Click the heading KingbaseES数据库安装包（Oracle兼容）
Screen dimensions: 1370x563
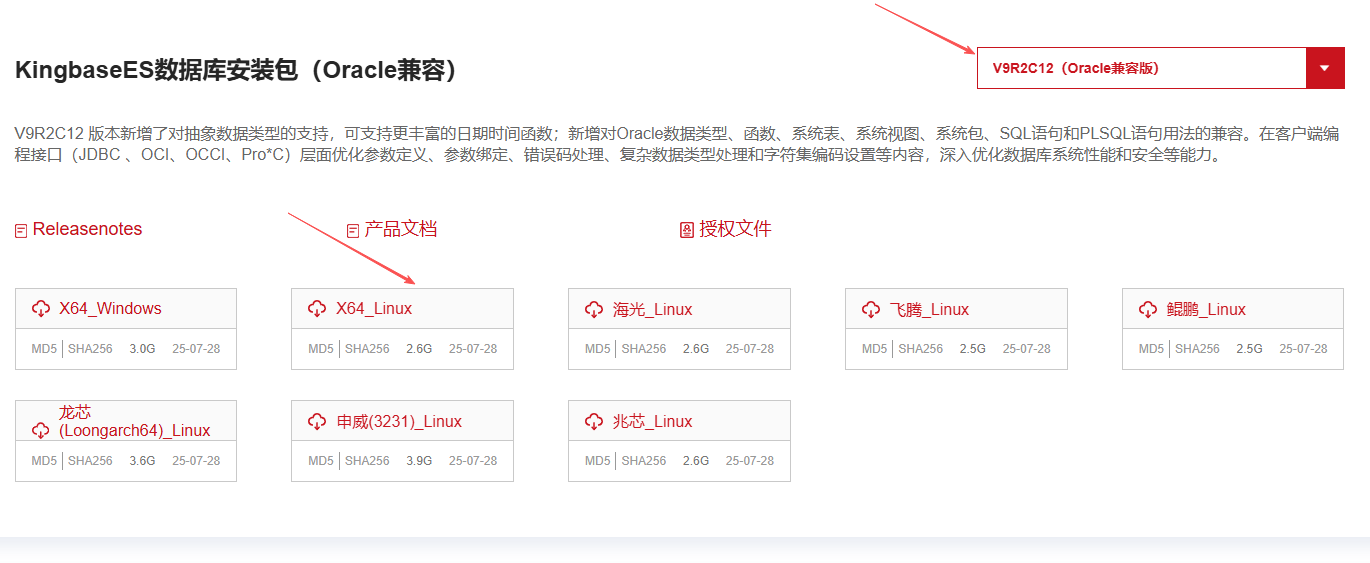(x=238, y=70)
